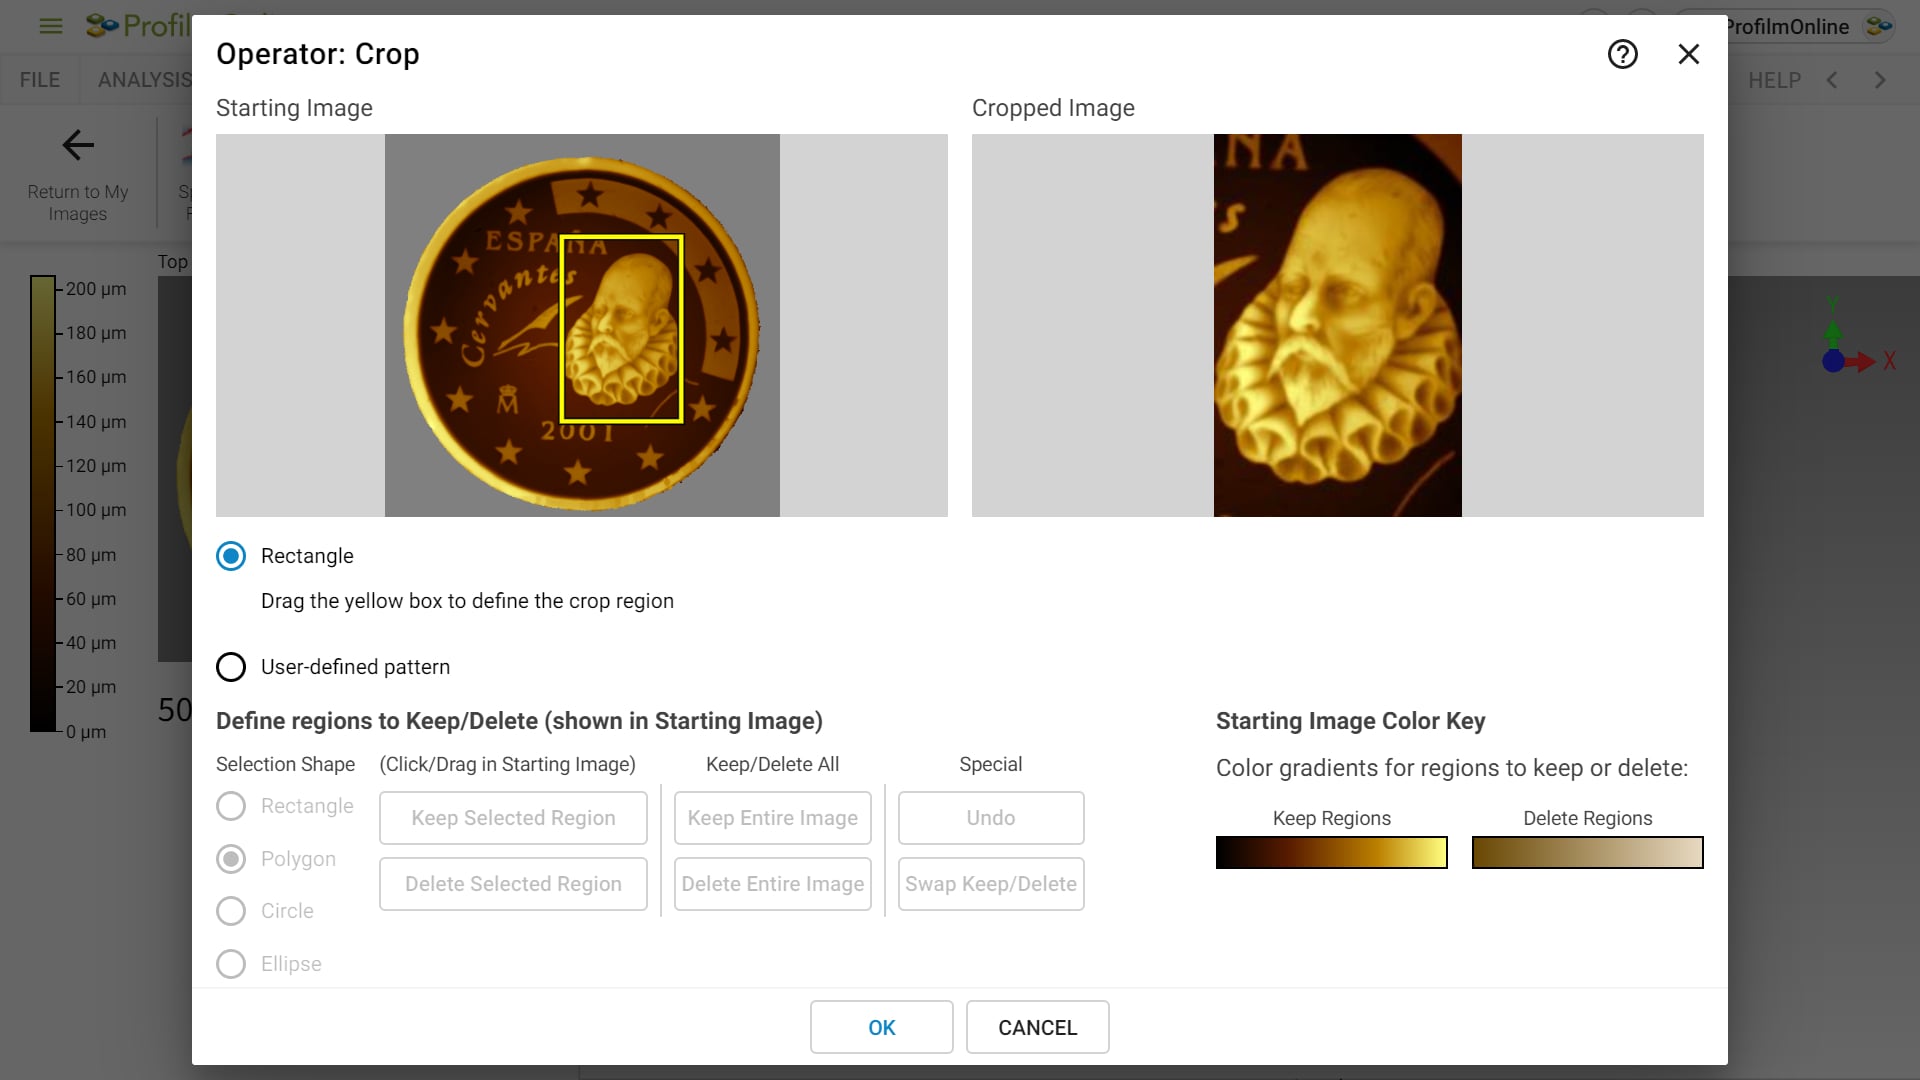
Task: Open the HELP menu in background window
Action: coord(1774,80)
